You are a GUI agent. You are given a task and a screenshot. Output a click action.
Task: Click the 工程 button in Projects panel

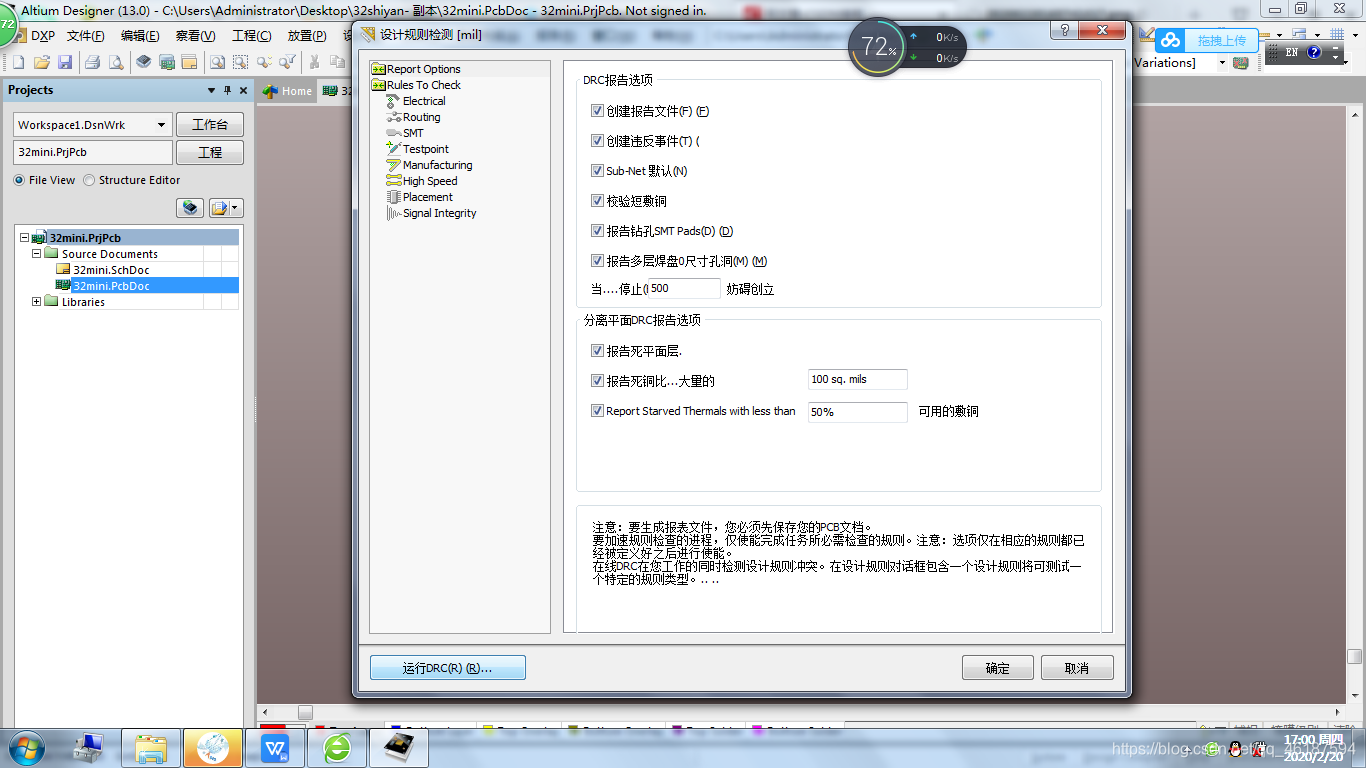tap(210, 153)
